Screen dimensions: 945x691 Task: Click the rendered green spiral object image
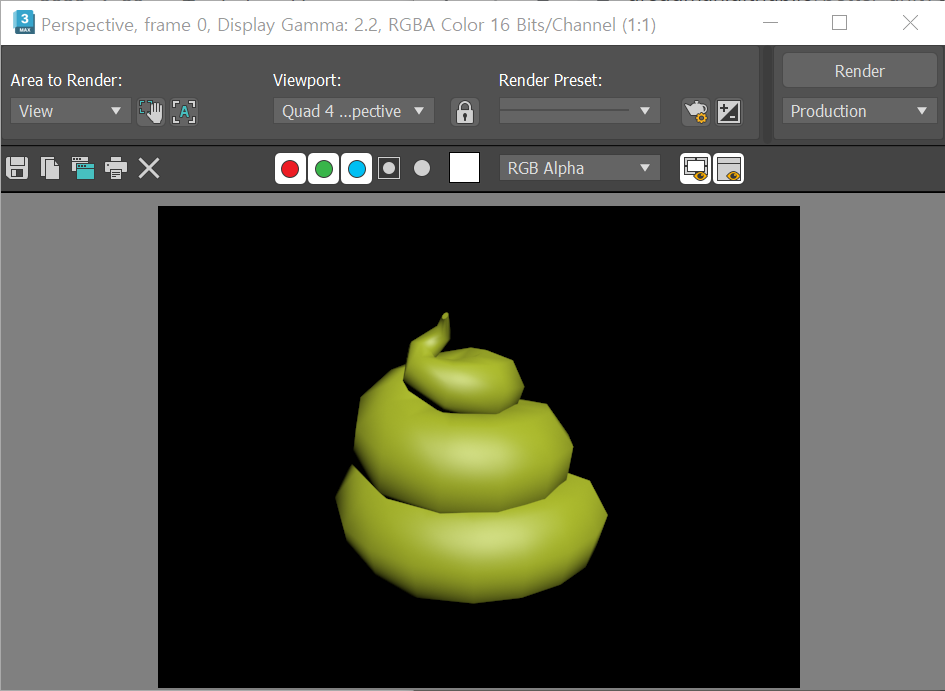pos(471,458)
